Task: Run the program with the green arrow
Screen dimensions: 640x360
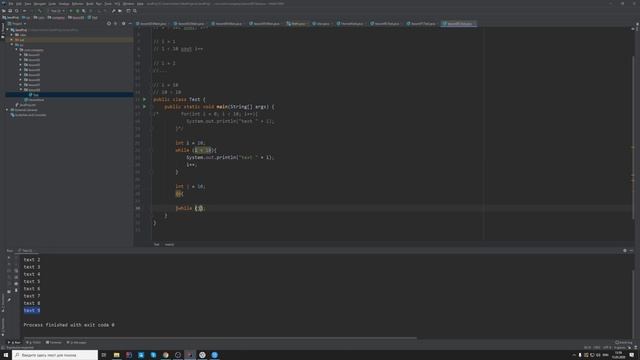Action: [x=71, y=11]
